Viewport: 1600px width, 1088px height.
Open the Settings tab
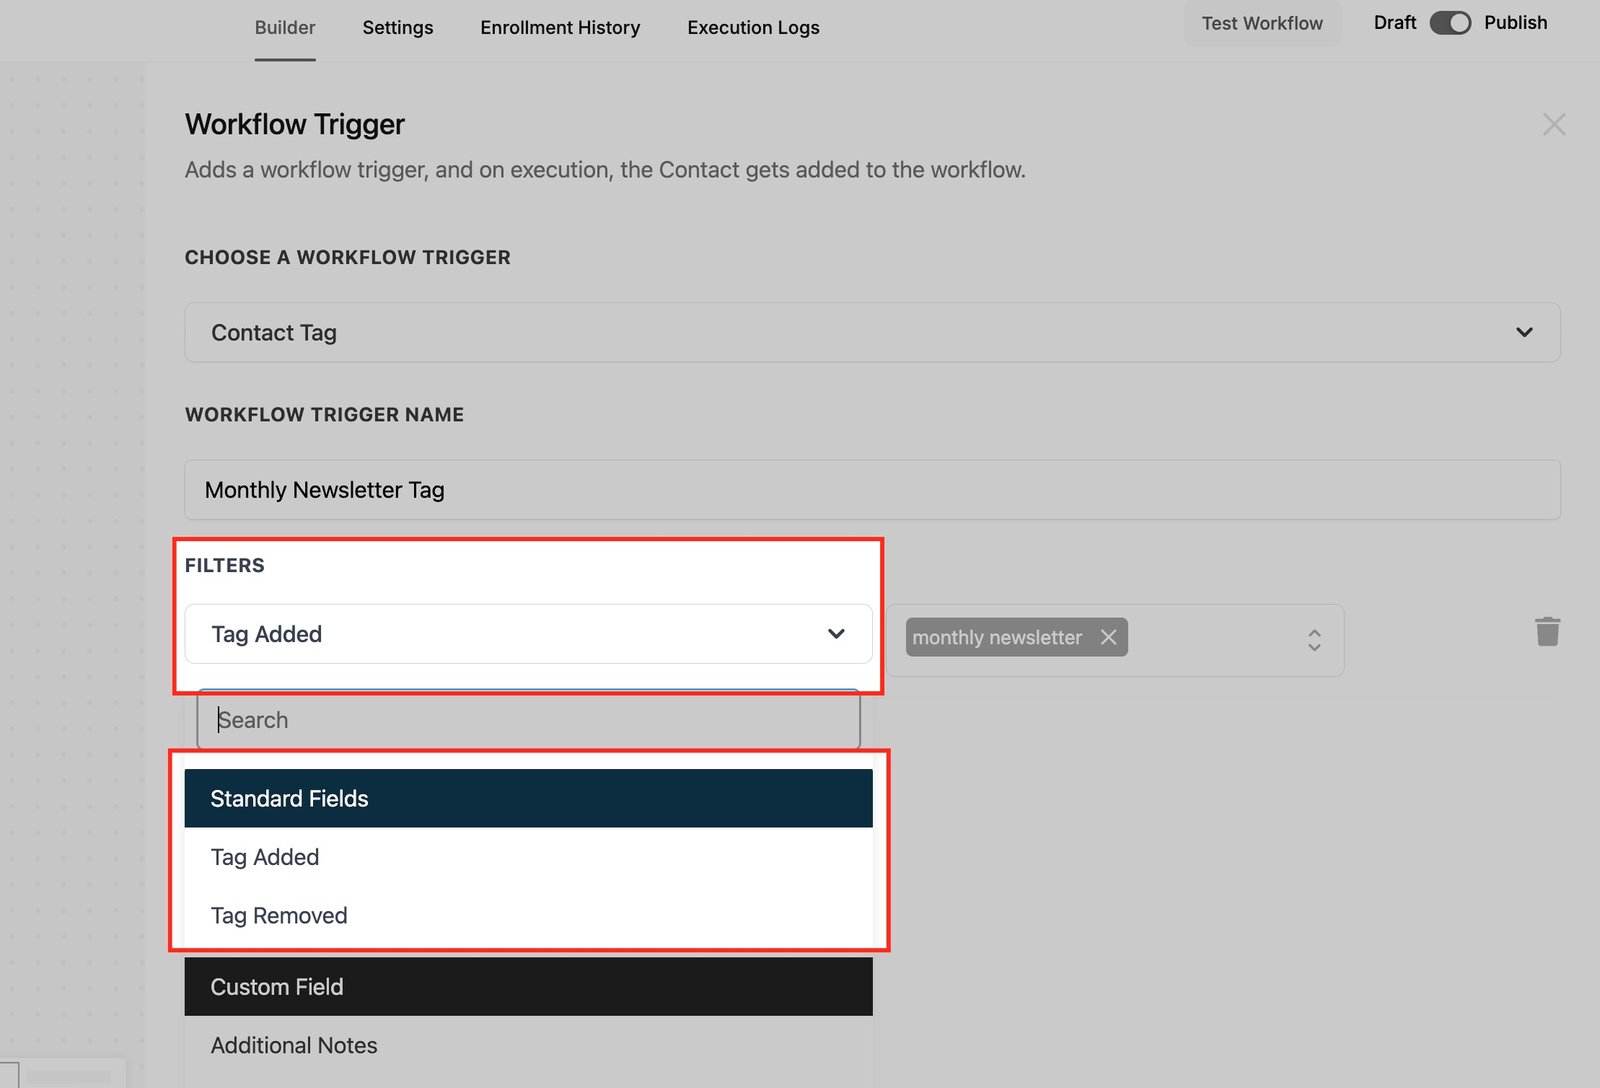tap(397, 28)
